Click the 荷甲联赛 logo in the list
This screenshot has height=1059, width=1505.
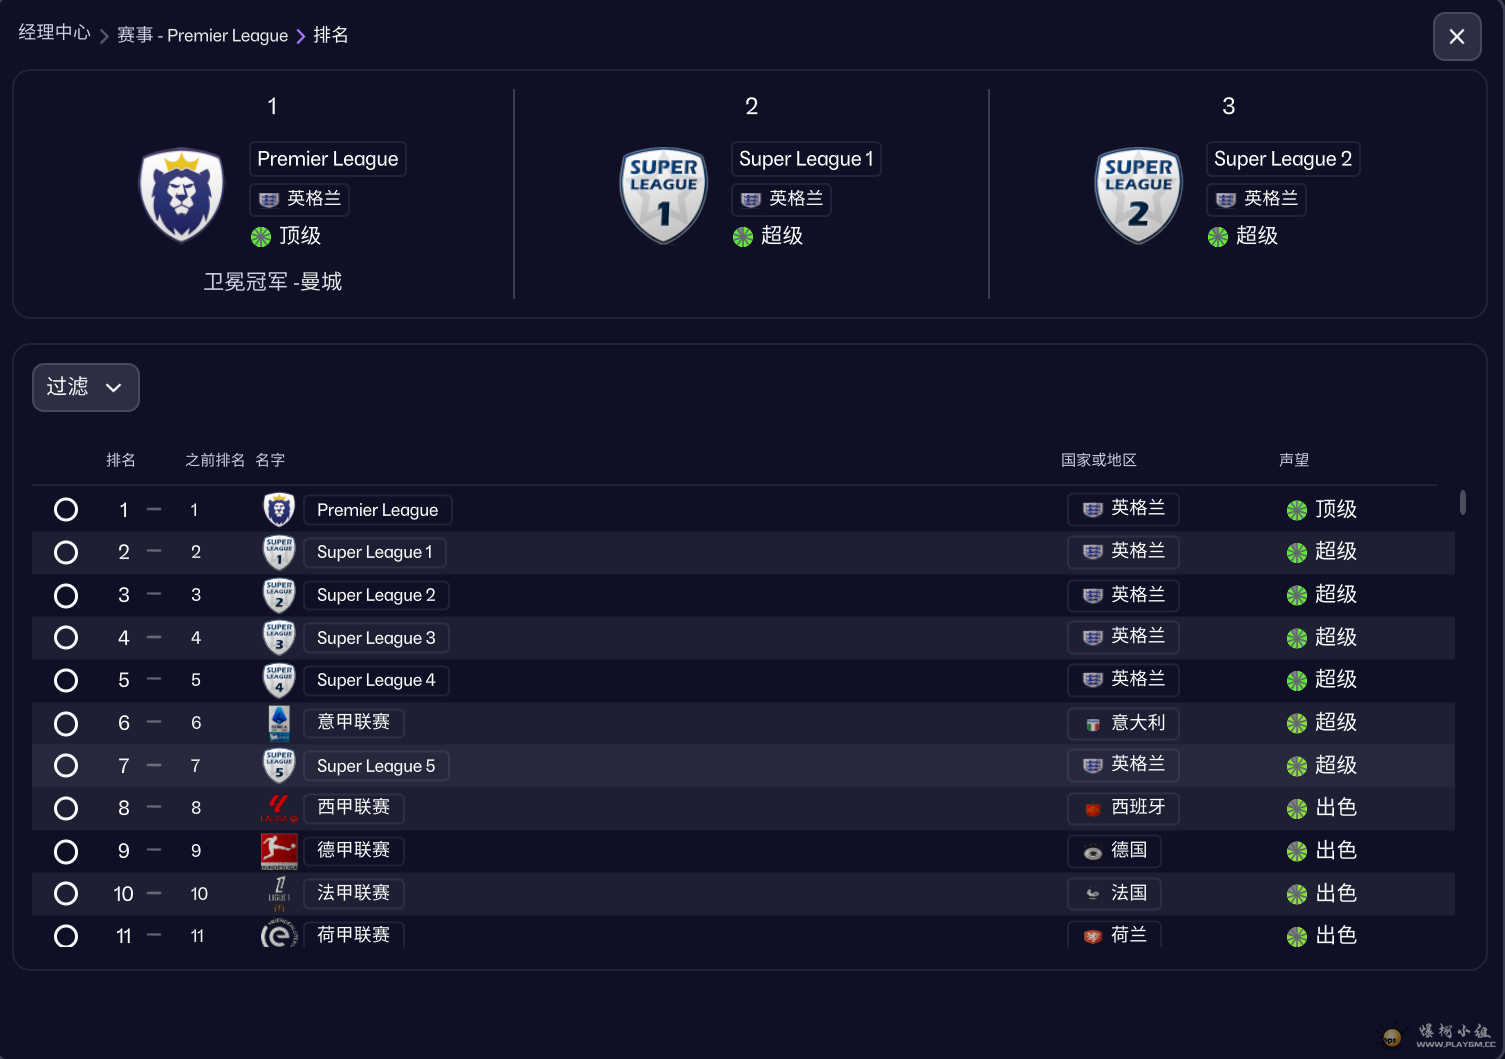click(x=279, y=935)
